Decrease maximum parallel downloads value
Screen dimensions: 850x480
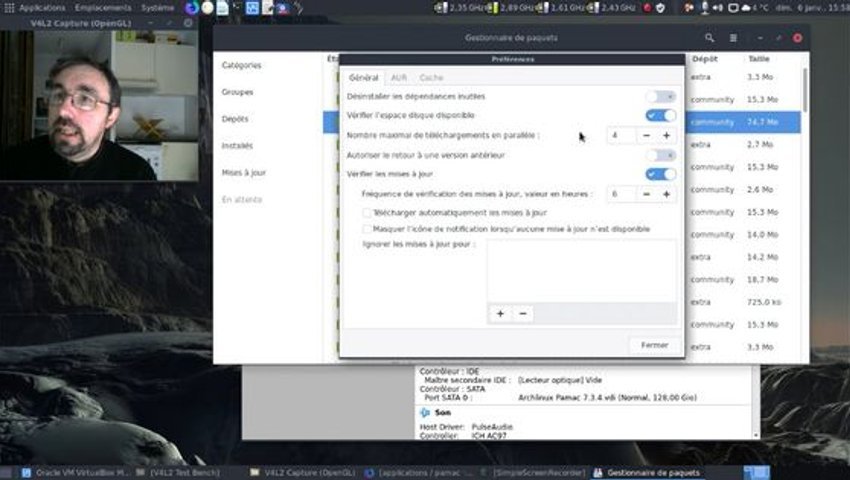click(646, 136)
